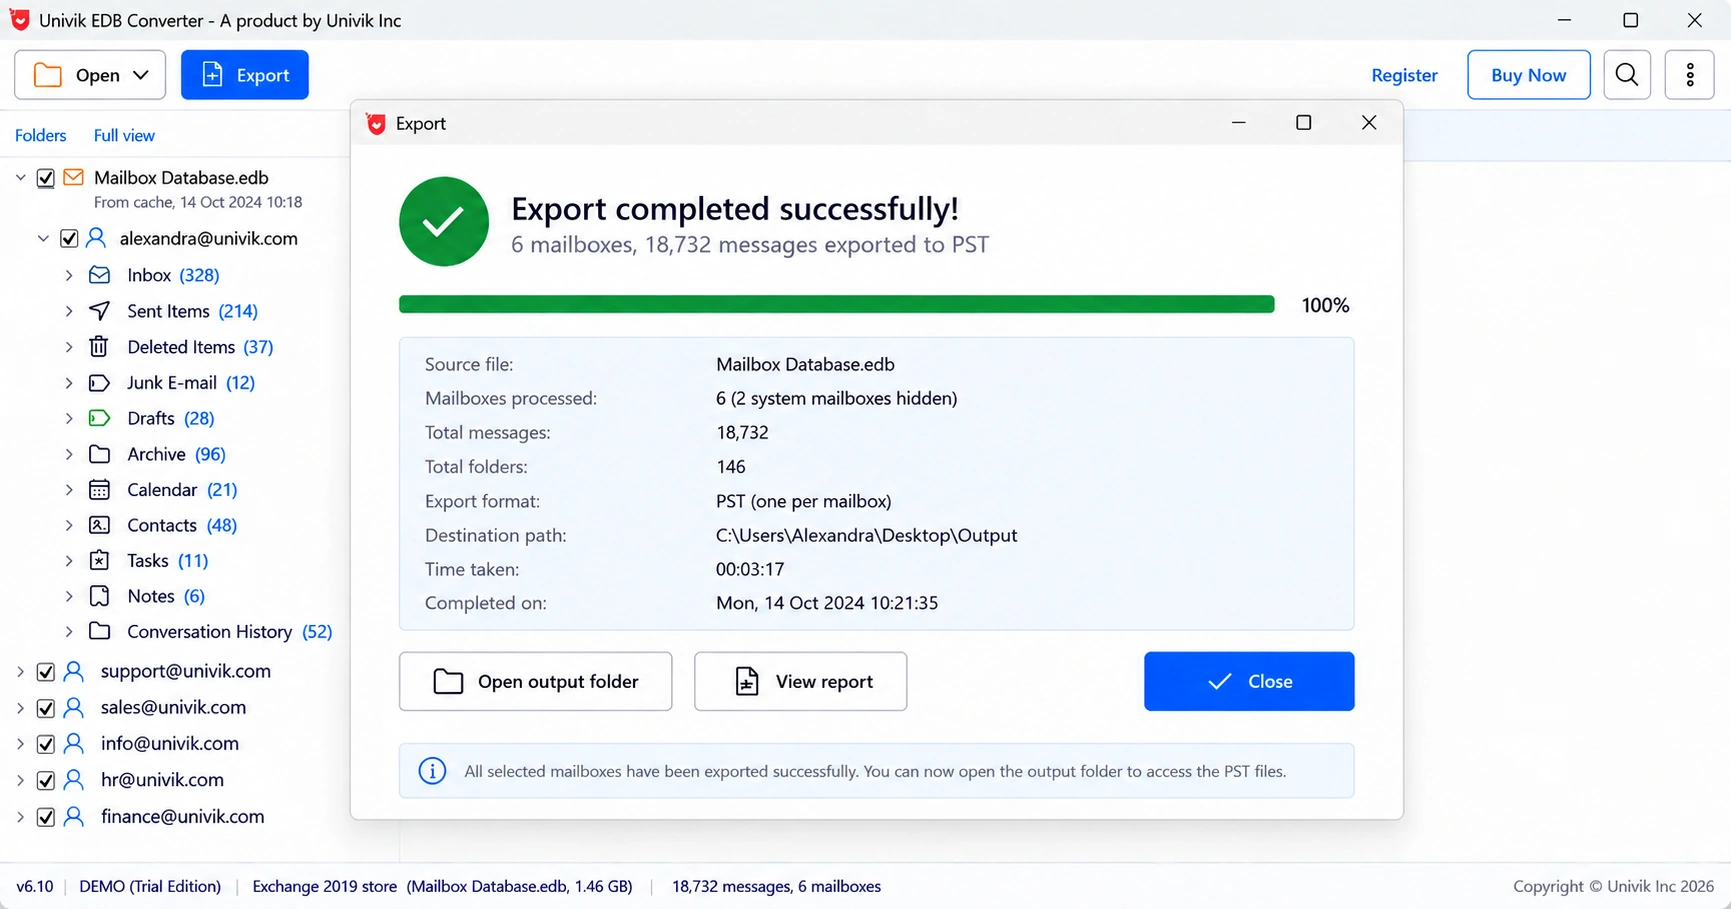Image resolution: width=1731 pixels, height=909 pixels.
Task: Click the Univik logo in the Export dialog title
Action: click(x=376, y=123)
